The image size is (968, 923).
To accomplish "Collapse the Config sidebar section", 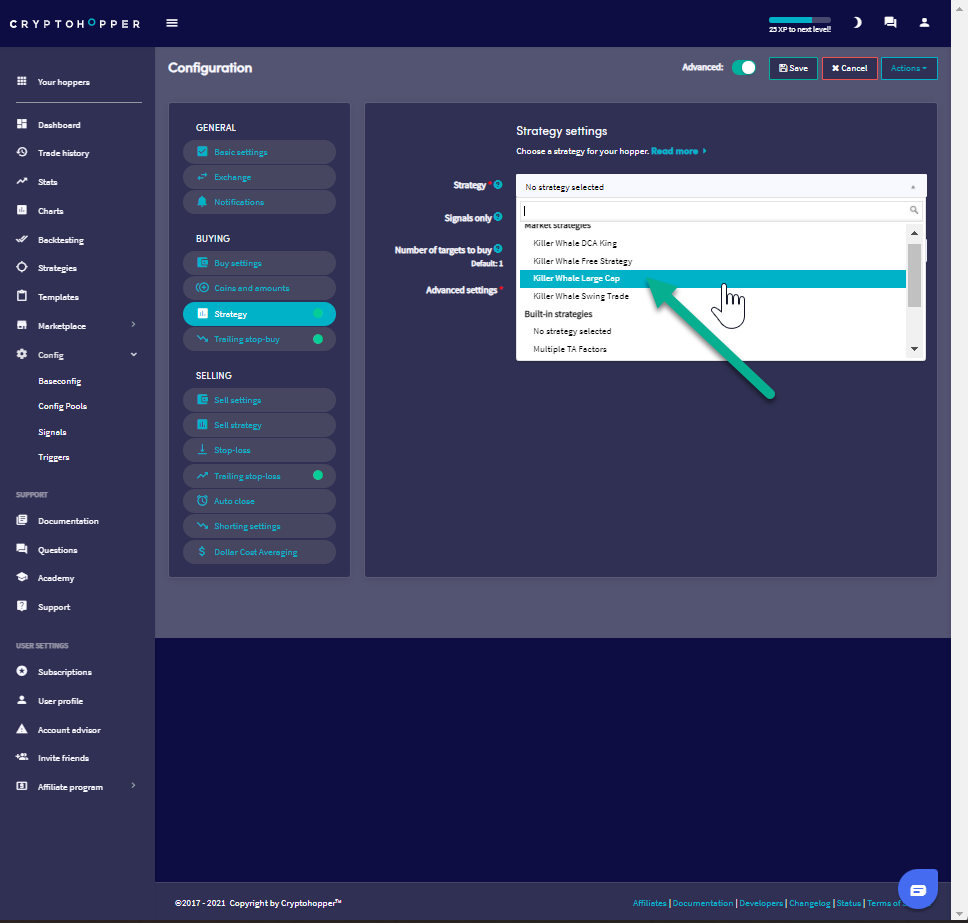I will coord(134,355).
